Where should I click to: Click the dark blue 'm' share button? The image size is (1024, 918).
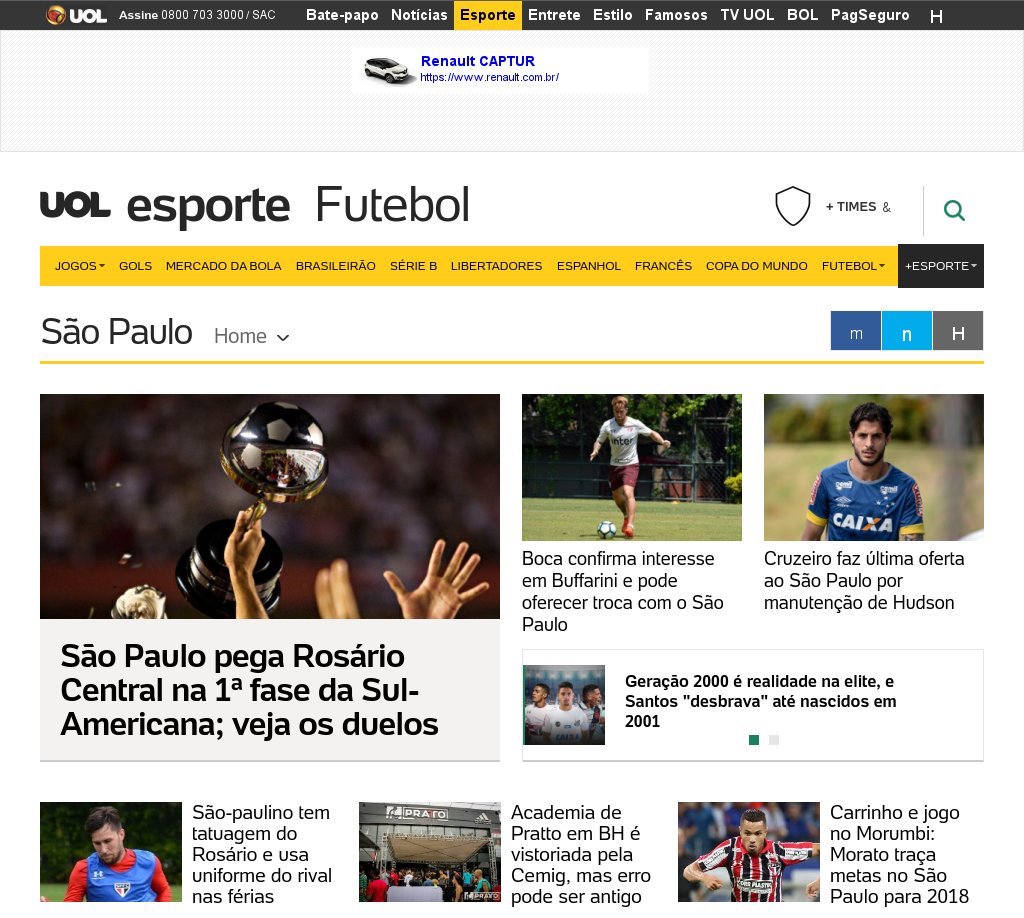click(x=856, y=331)
